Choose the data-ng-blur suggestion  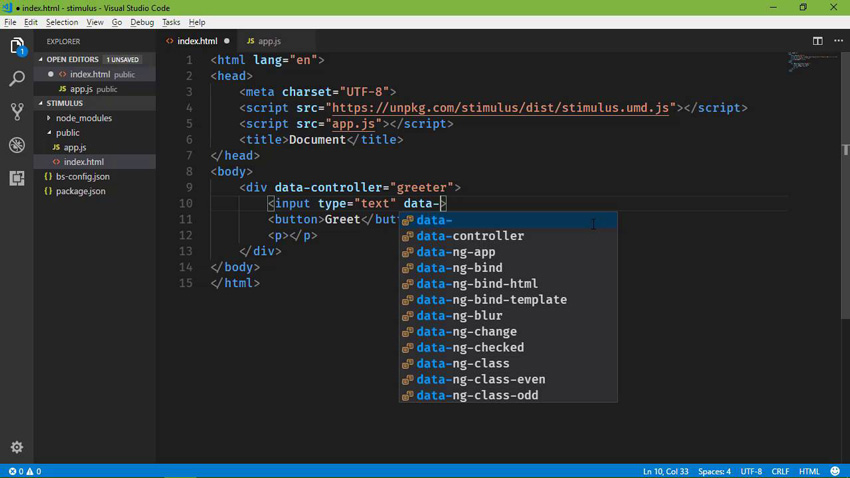pyautogui.click(x=508, y=315)
